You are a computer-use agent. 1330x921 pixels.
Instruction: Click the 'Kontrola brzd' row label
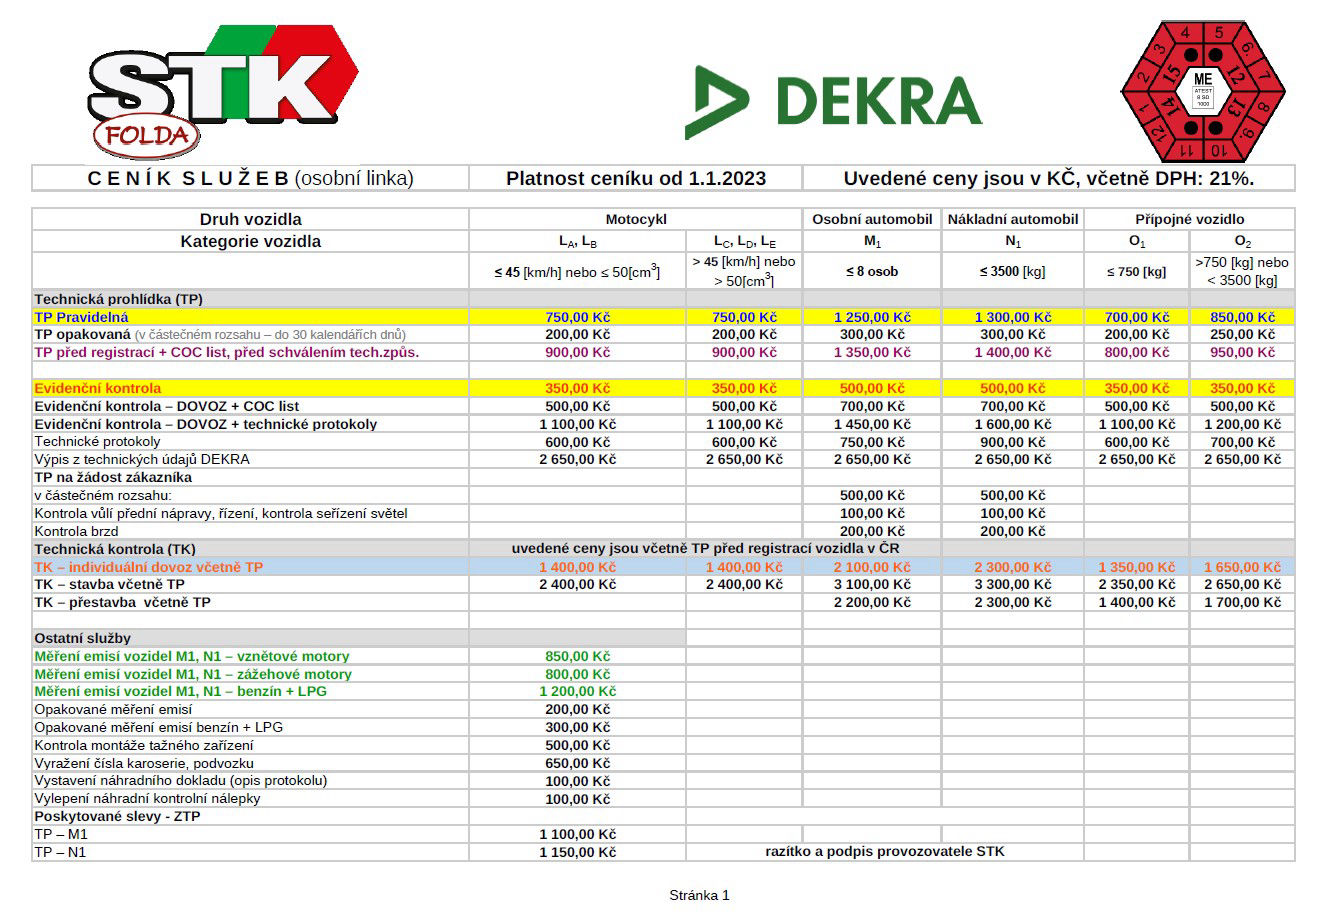click(76, 532)
